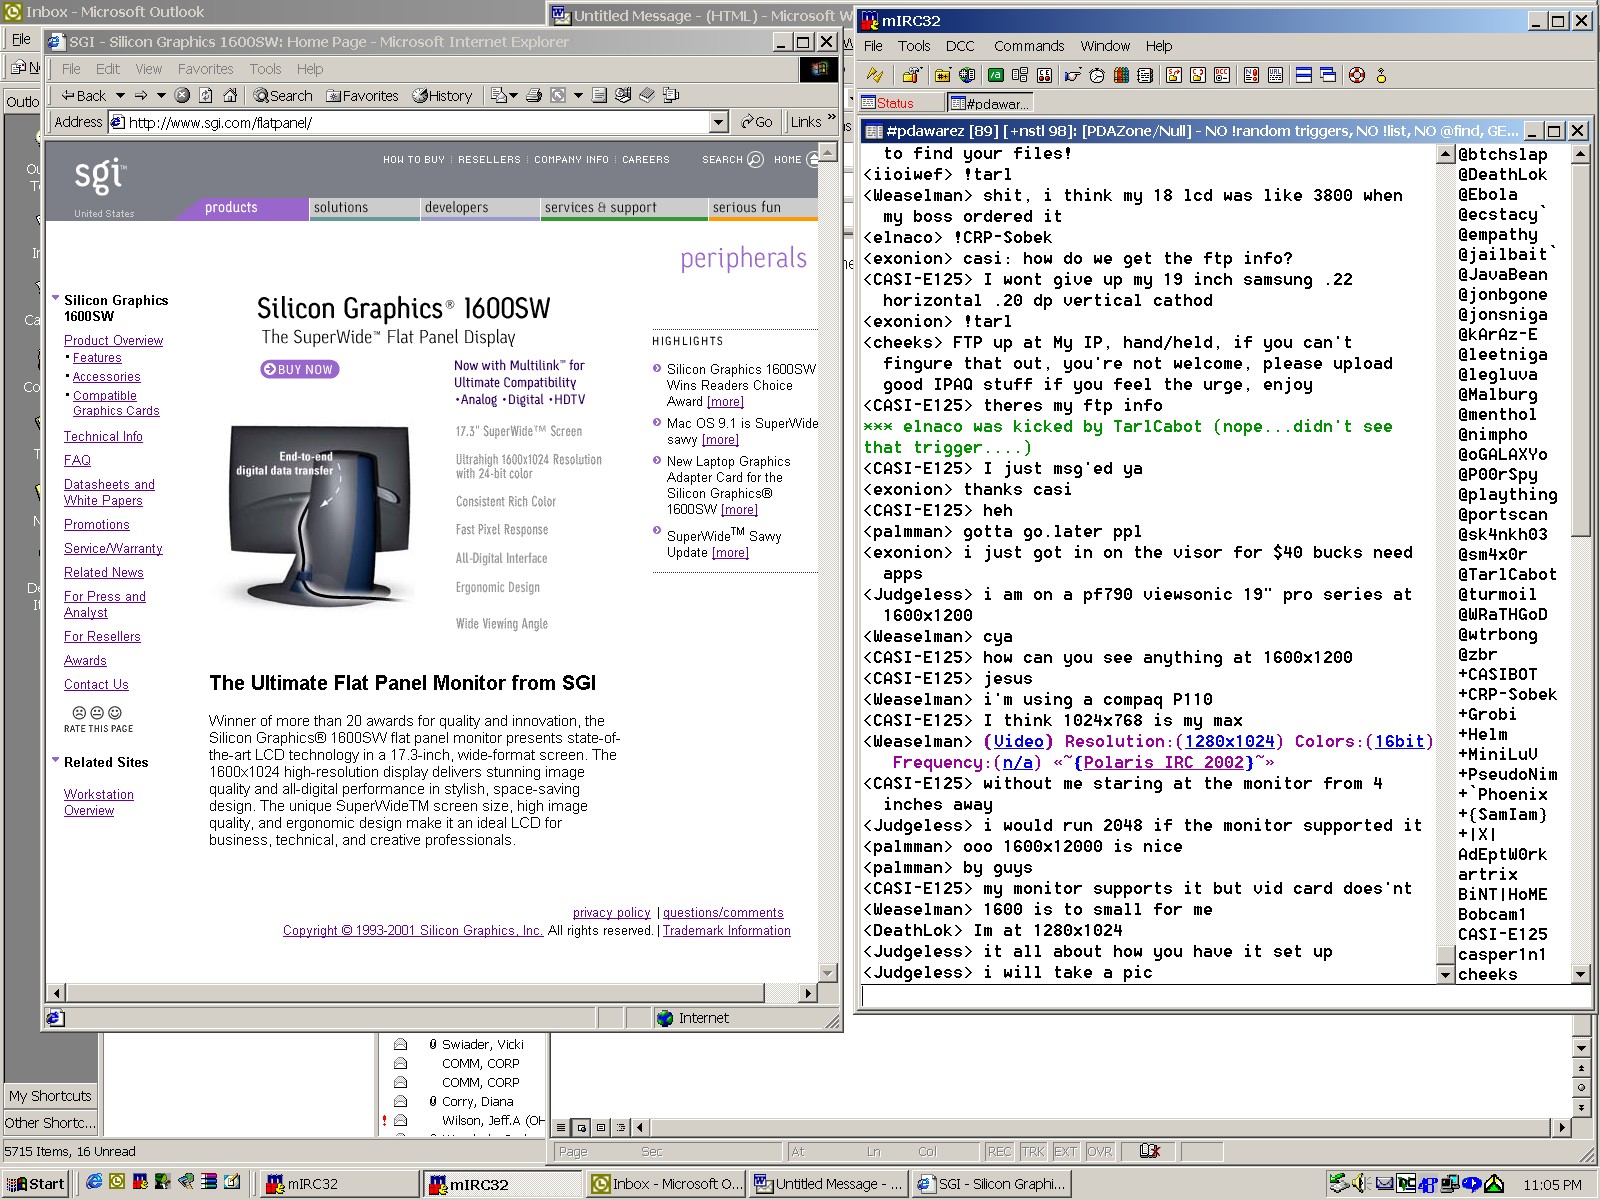Screen dimensions: 1600x1200
Task: Expand the Links toolbar chevron
Action: [x=831, y=118]
